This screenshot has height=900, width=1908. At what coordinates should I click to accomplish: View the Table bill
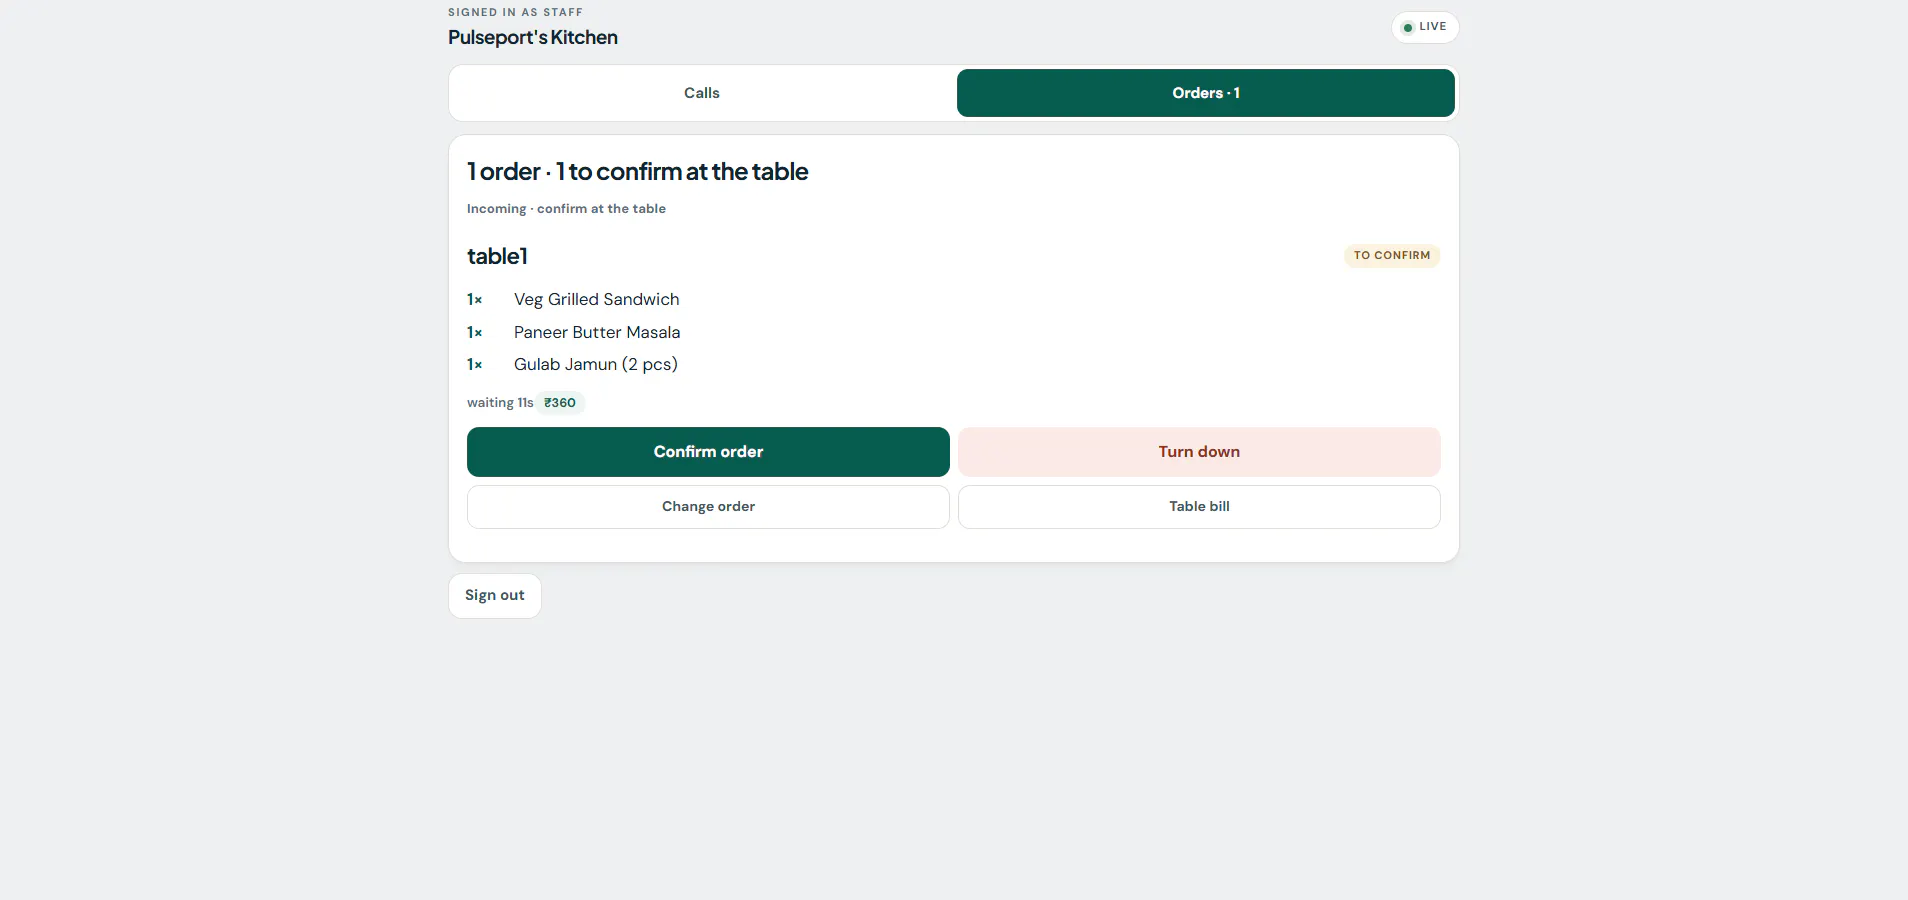pyautogui.click(x=1199, y=507)
